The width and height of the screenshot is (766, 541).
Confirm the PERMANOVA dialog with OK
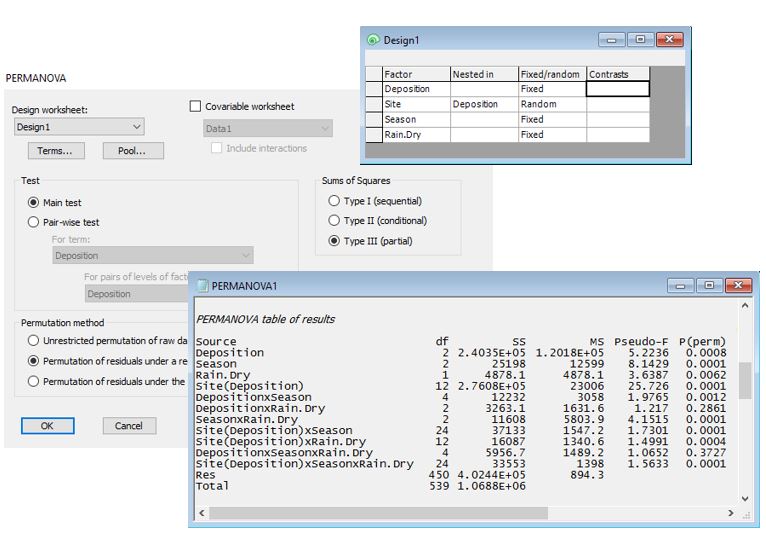point(47,426)
